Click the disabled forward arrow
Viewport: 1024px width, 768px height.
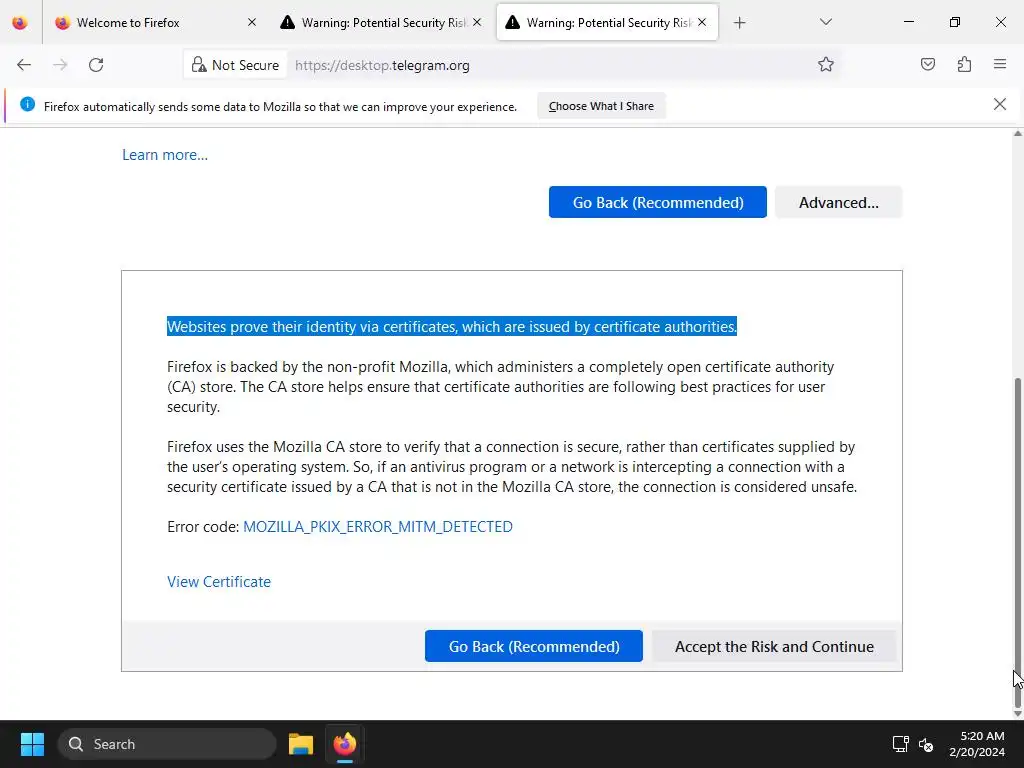click(x=60, y=65)
